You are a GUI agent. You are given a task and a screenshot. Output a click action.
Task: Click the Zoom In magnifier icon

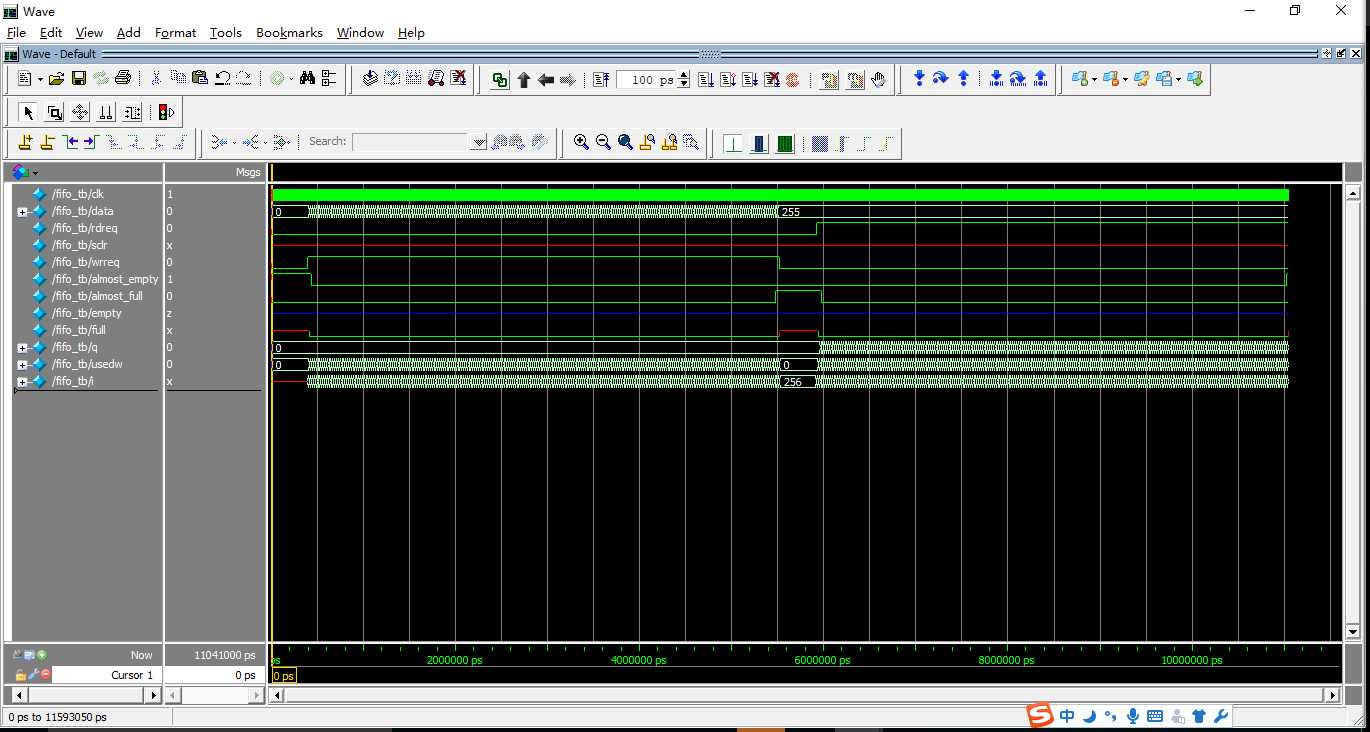[x=581, y=142]
